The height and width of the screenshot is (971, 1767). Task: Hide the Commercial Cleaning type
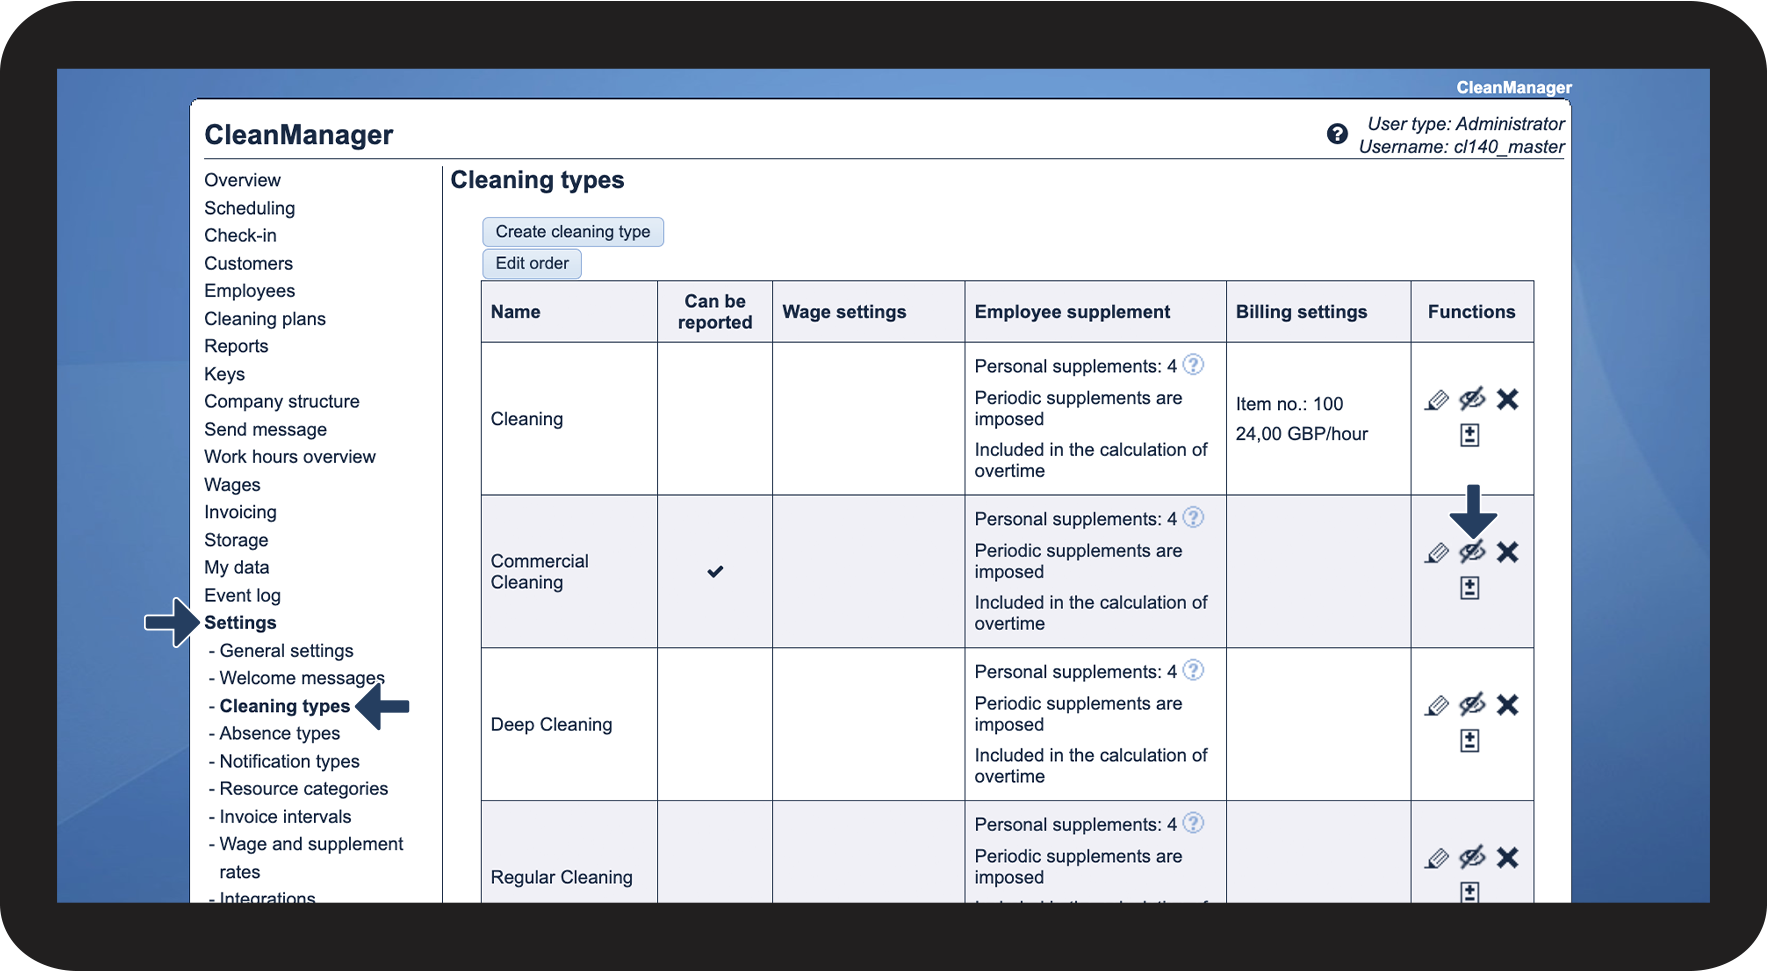[1472, 553]
